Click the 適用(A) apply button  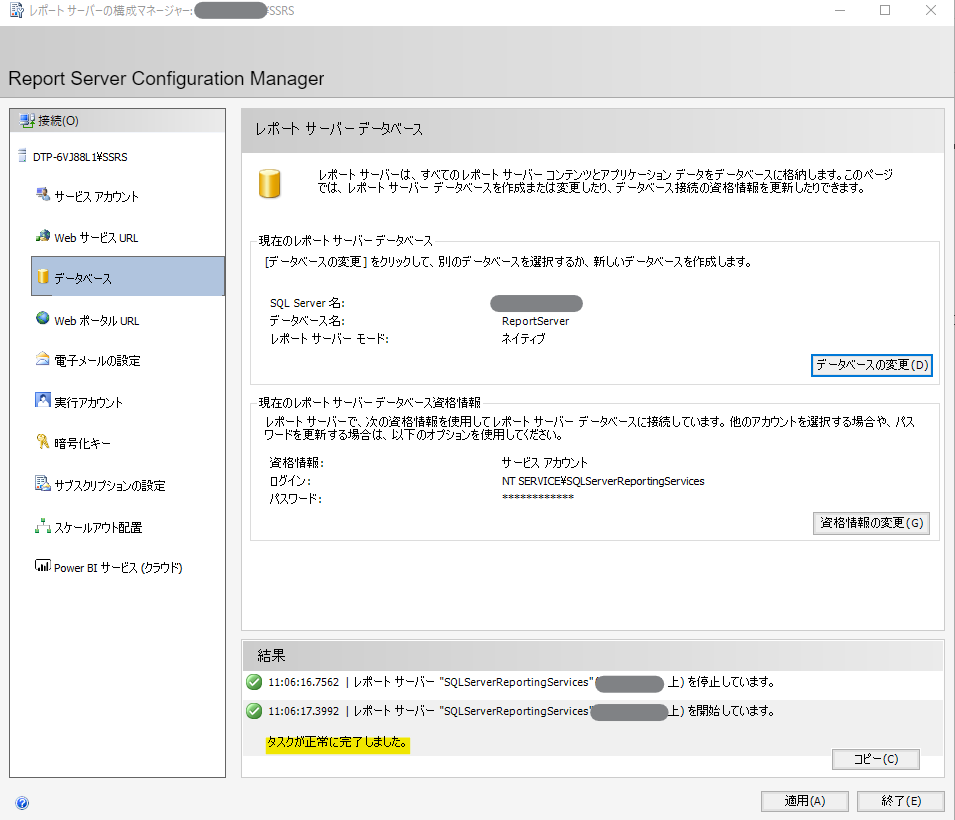[804, 801]
